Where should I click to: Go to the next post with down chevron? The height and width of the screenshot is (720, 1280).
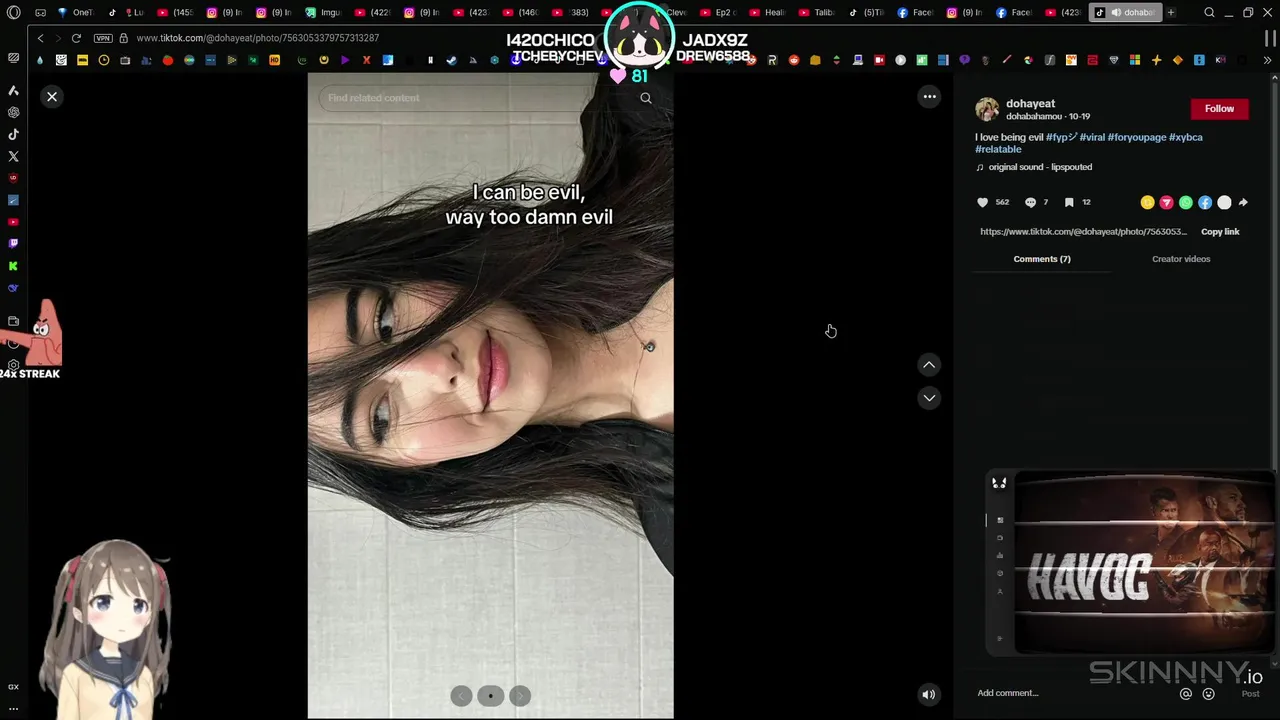click(x=929, y=398)
